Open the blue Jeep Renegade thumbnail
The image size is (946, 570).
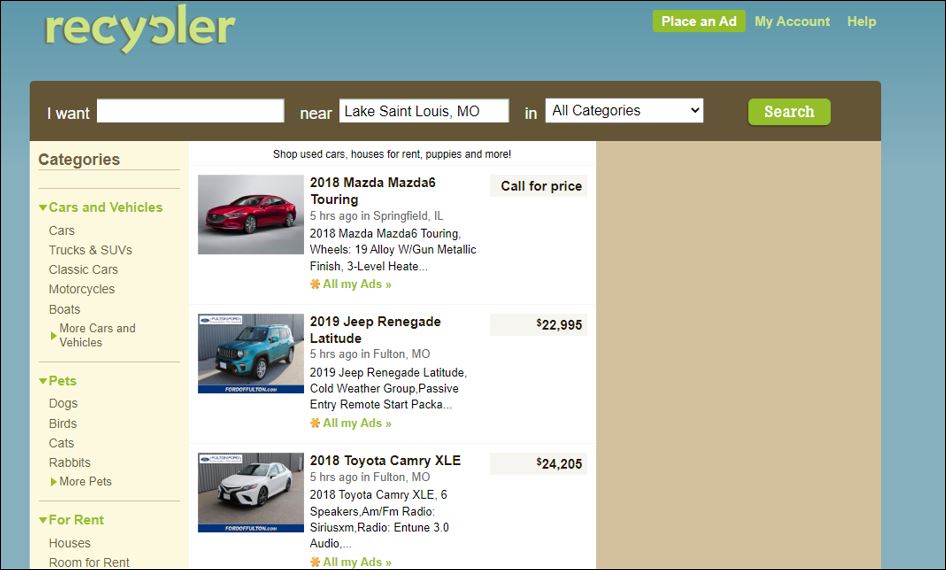click(x=251, y=353)
